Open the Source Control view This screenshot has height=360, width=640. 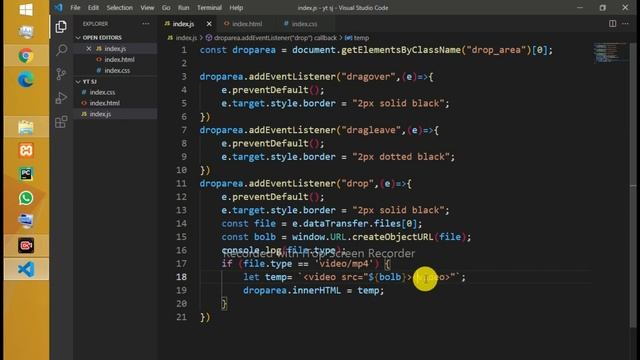click(x=61, y=74)
